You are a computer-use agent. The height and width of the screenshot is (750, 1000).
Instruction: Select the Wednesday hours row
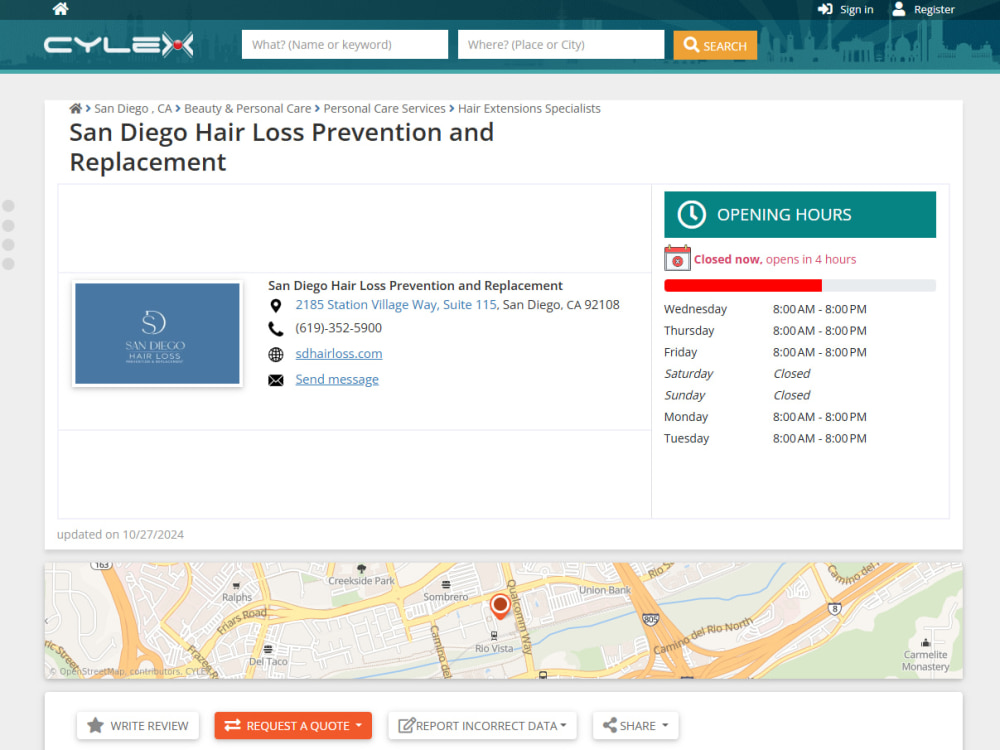coord(765,309)
